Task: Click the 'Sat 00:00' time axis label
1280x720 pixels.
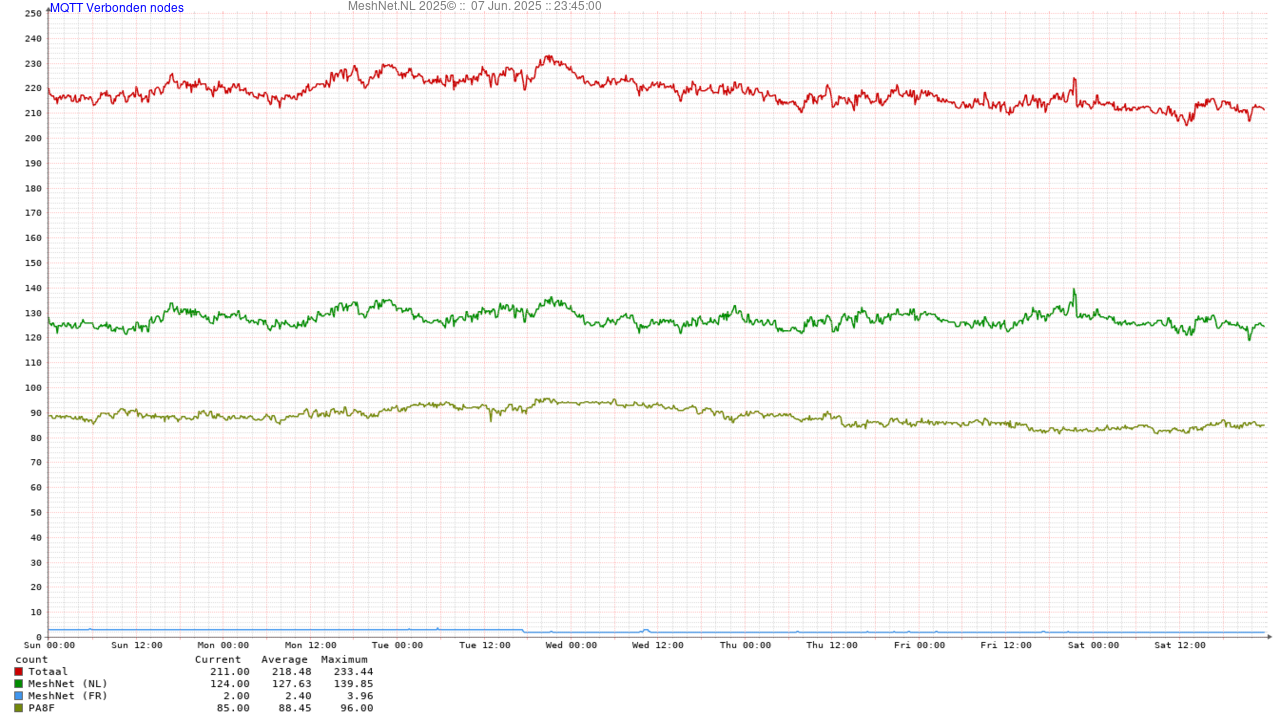Action: [1093, 646]
